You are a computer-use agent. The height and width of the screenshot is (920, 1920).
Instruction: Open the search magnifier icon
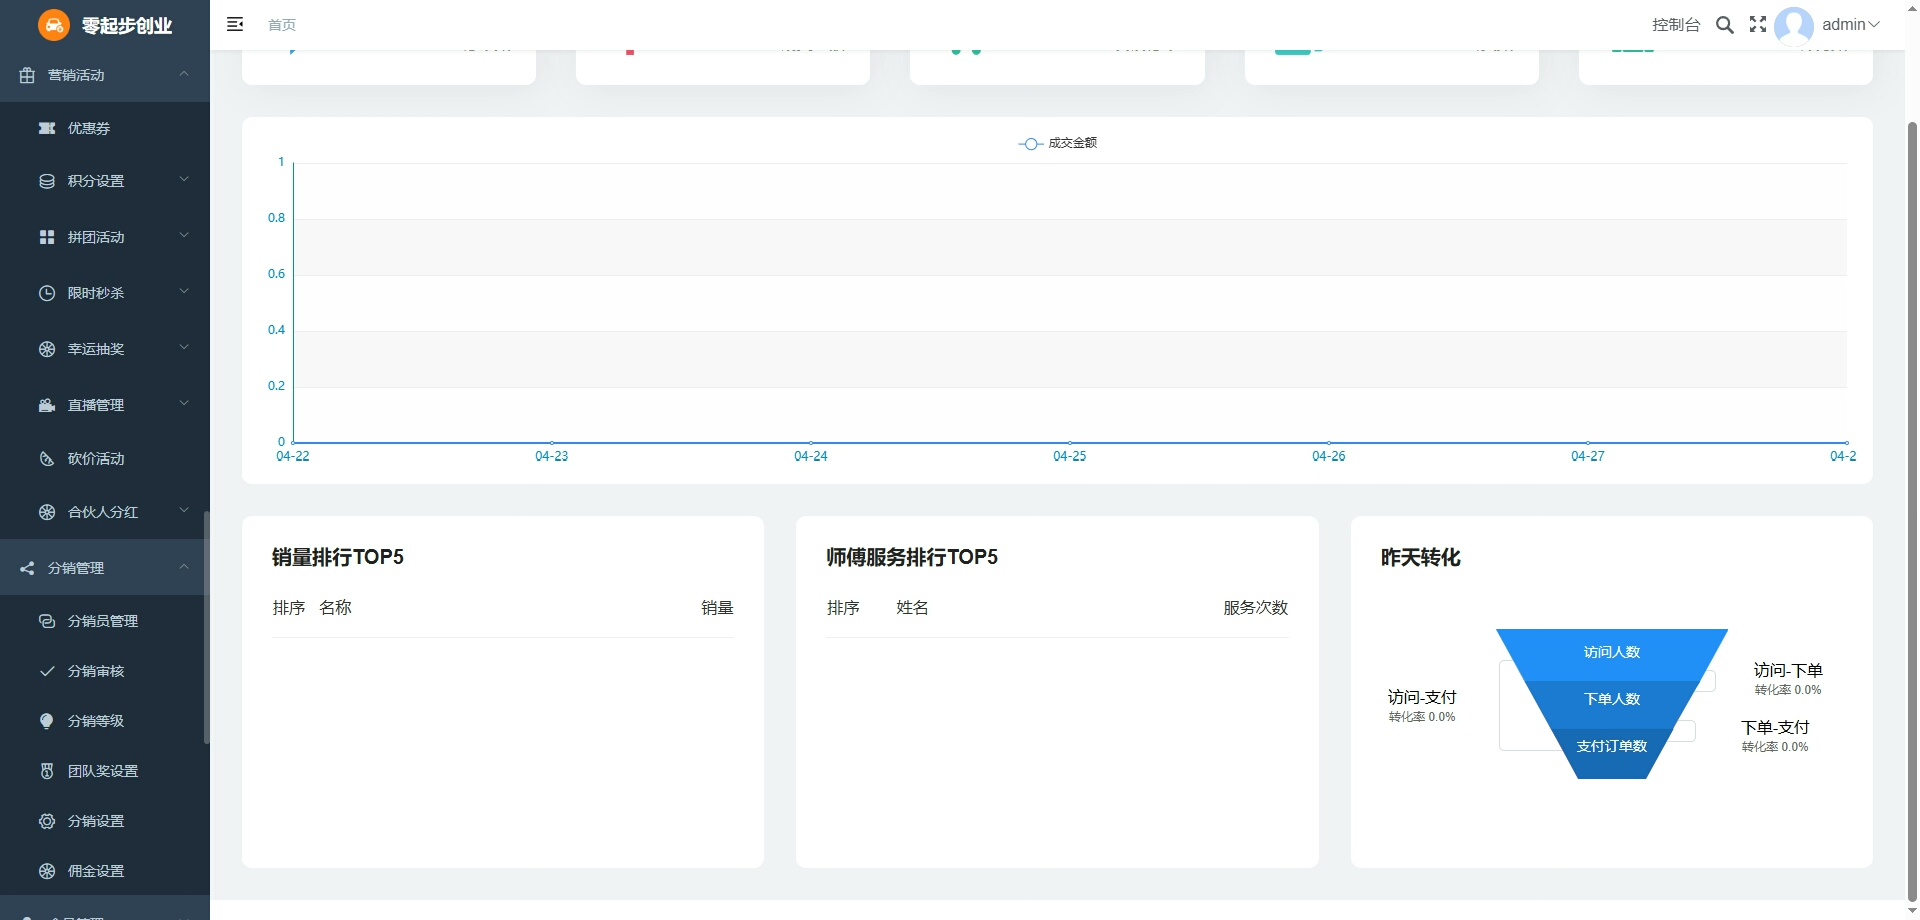[1725, 25]
